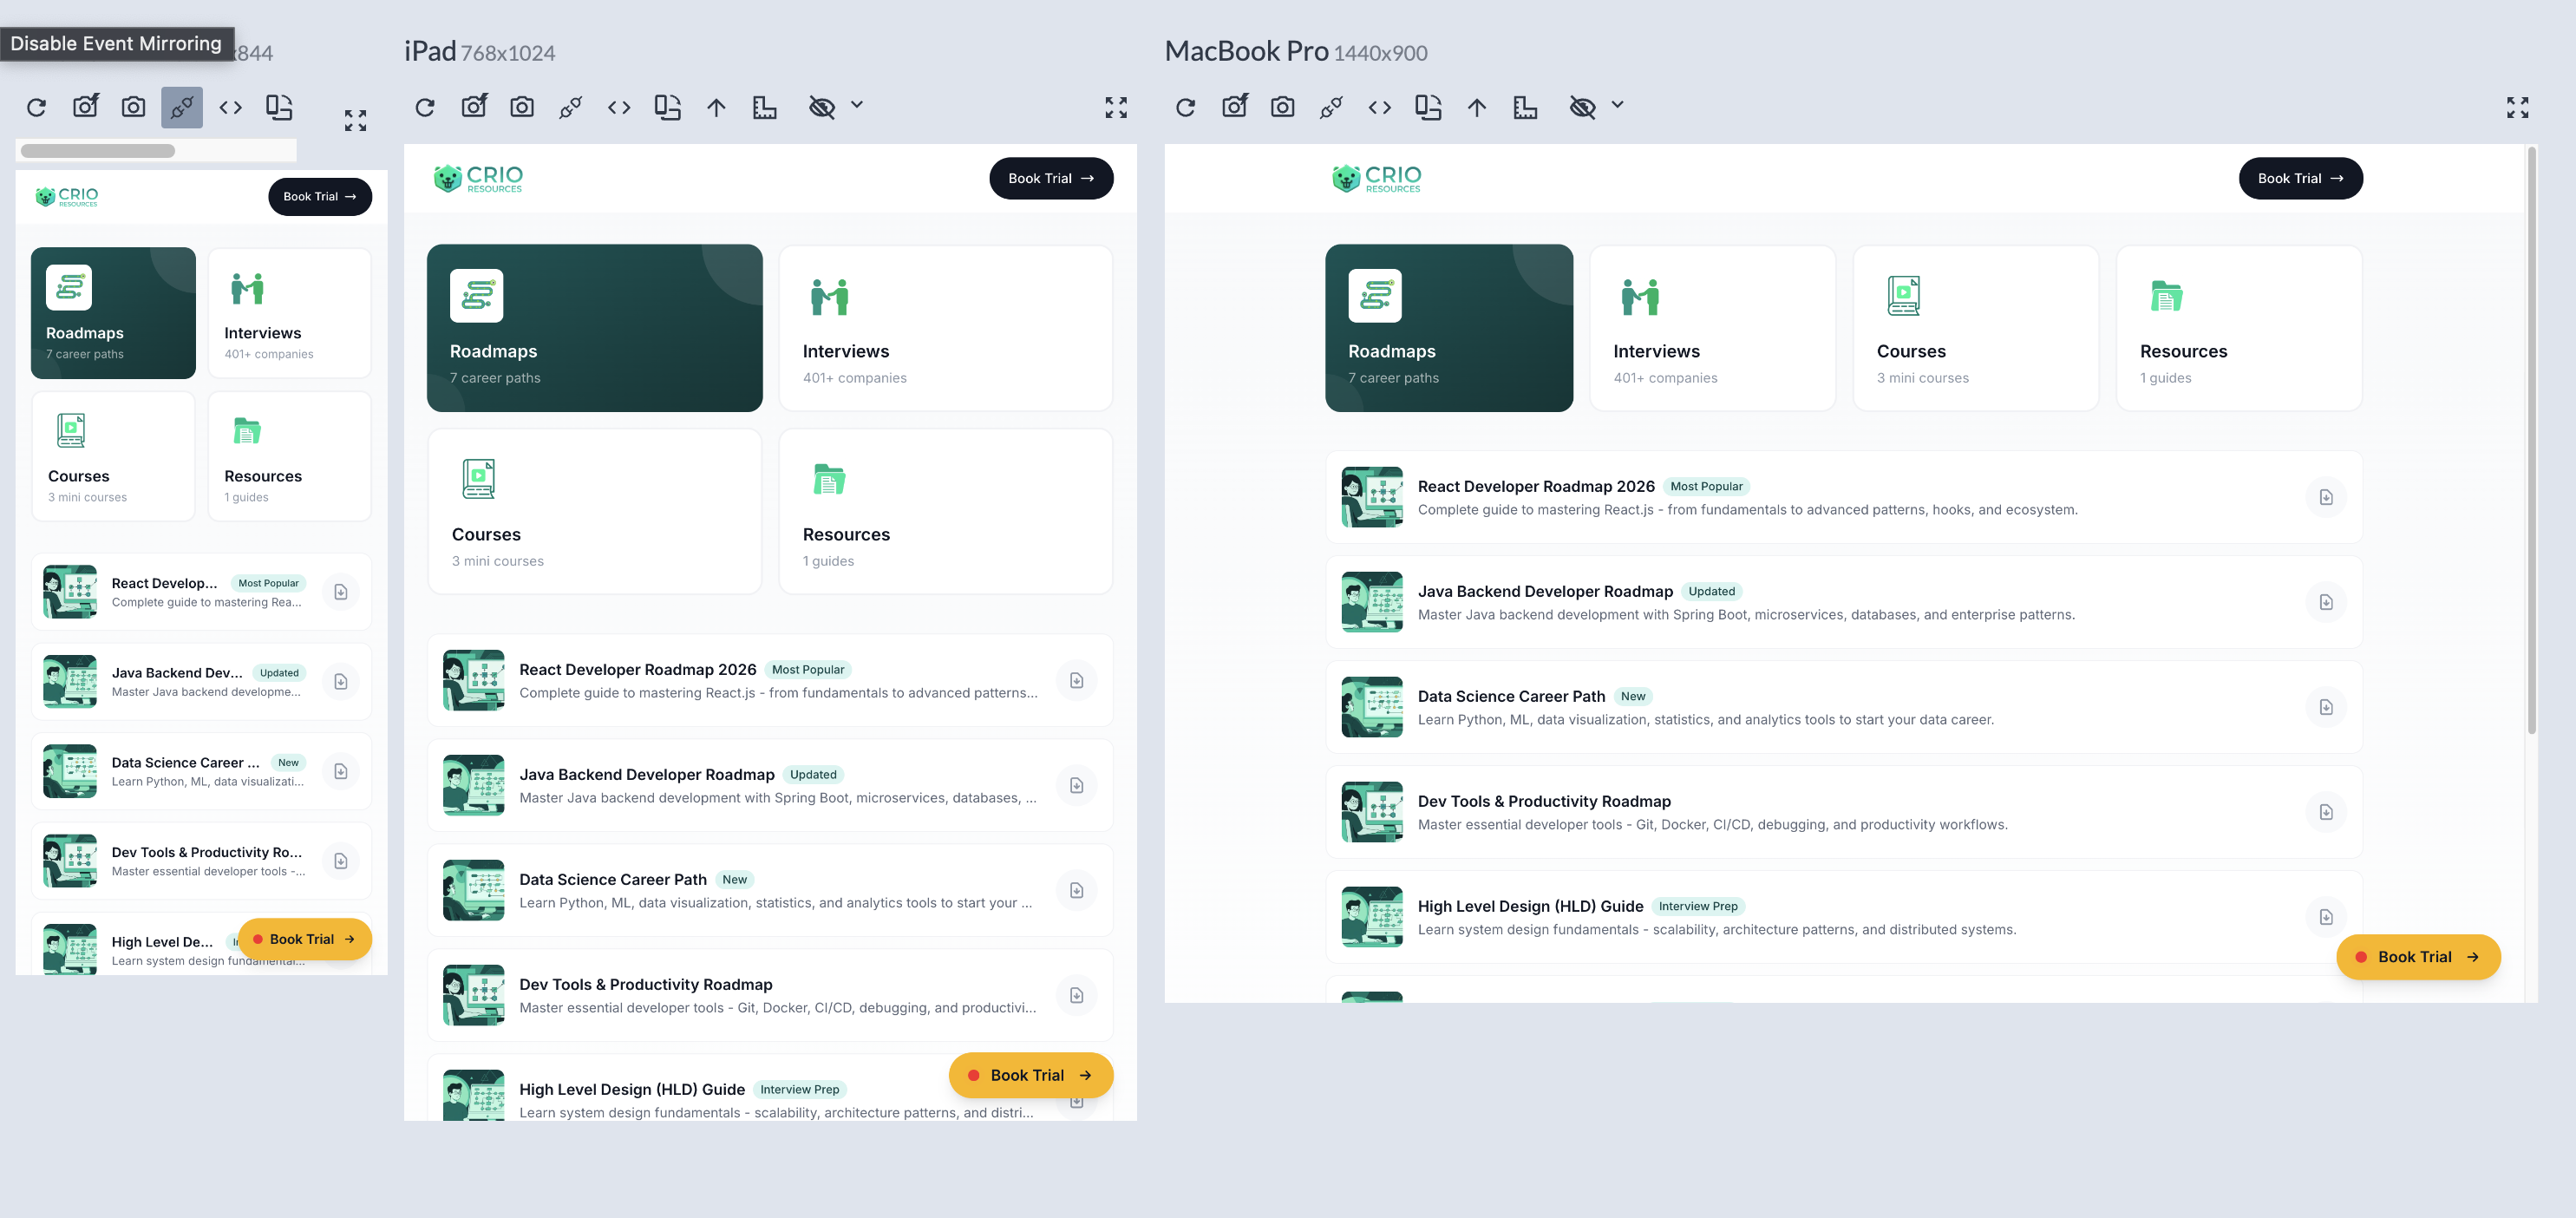Rotate the MacBook Pro device orientation
The width and height of the screenshot is (2576, 1218).
coord(1428,107)
